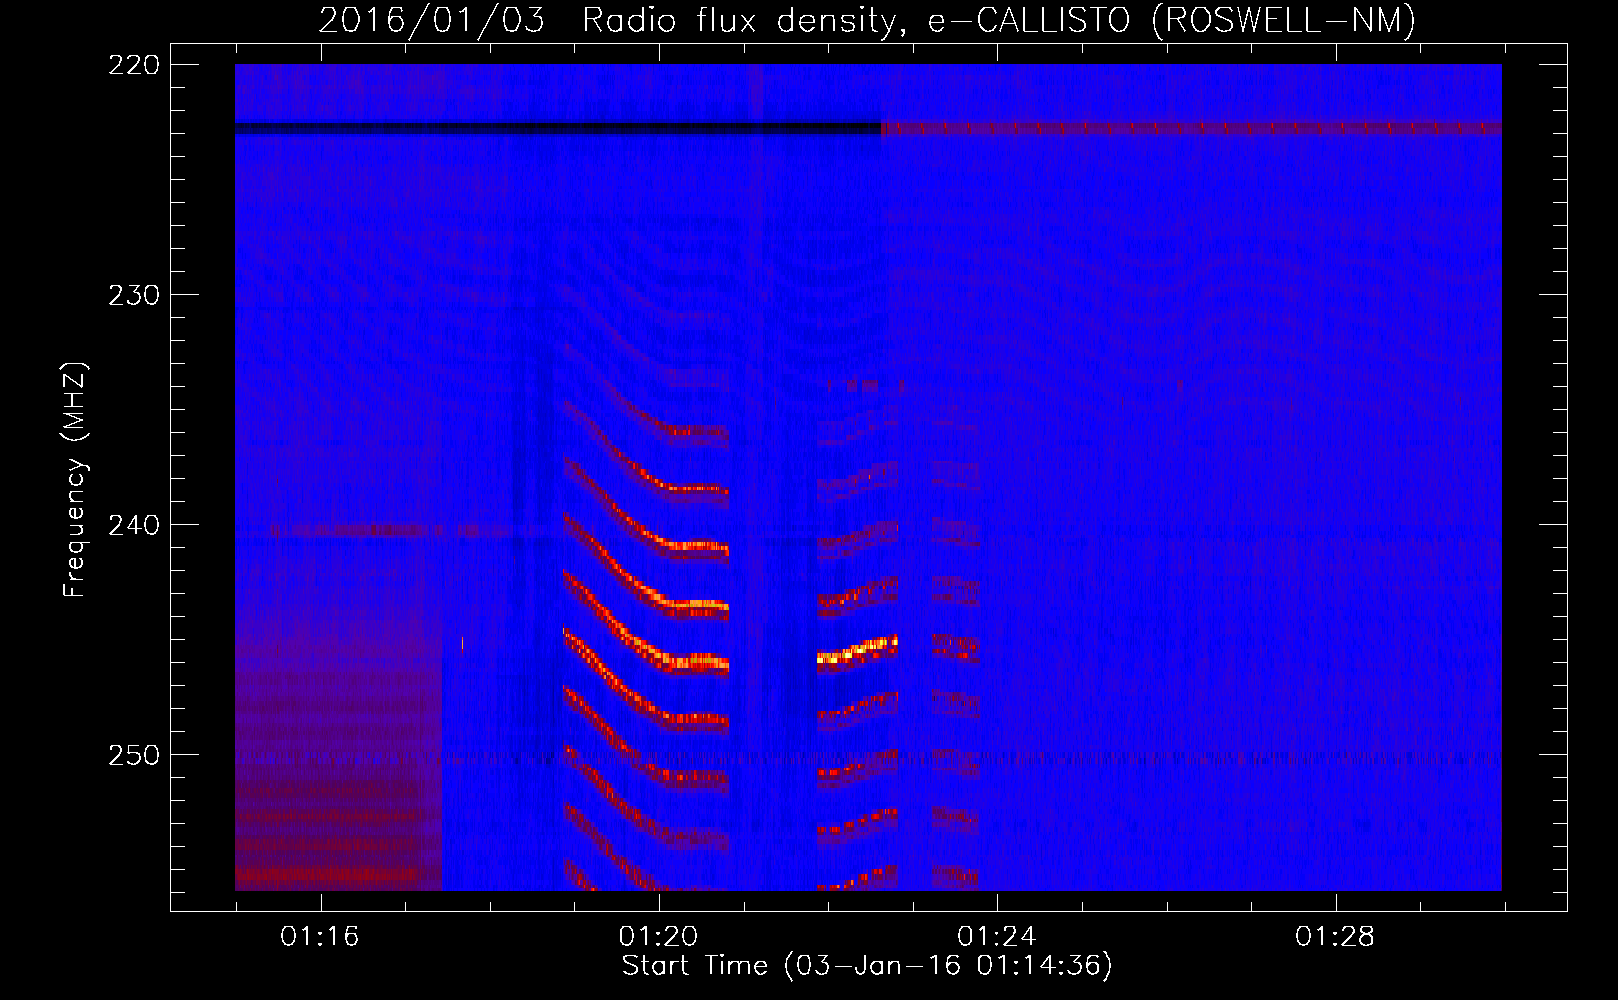The image size is (1618, 1000).
Task: Click the 230 frequency tick label
Action: (134, 295)
